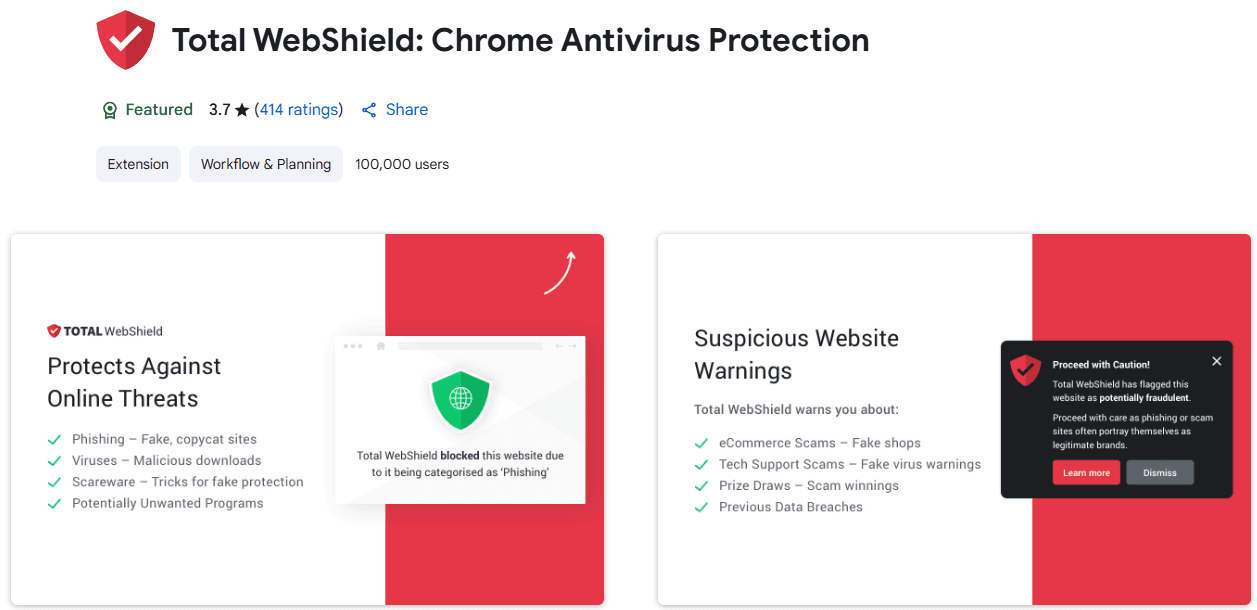Image resolution: width=1257 pixels, height=610 pixels.
Task: Click the checkmark beside Phishing – Fake, copycat sites
Action: tap(53, 439)
